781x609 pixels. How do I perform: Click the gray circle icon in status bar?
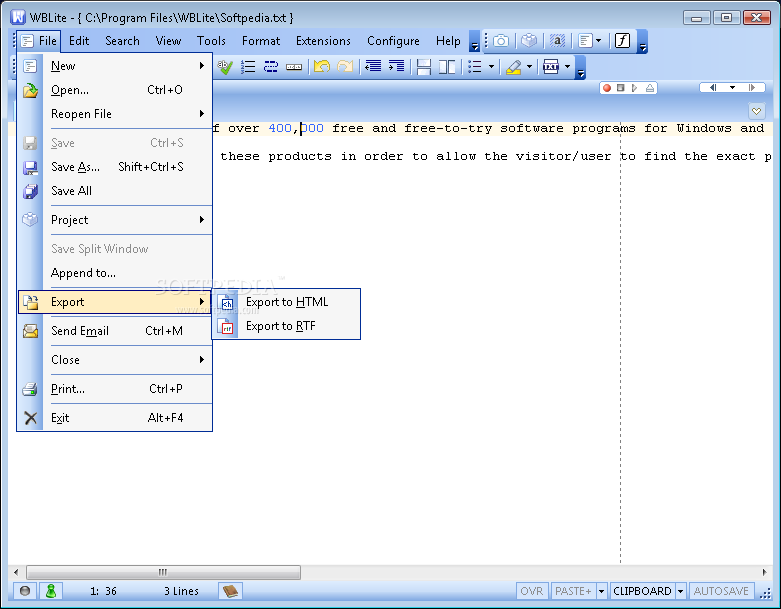25,591
